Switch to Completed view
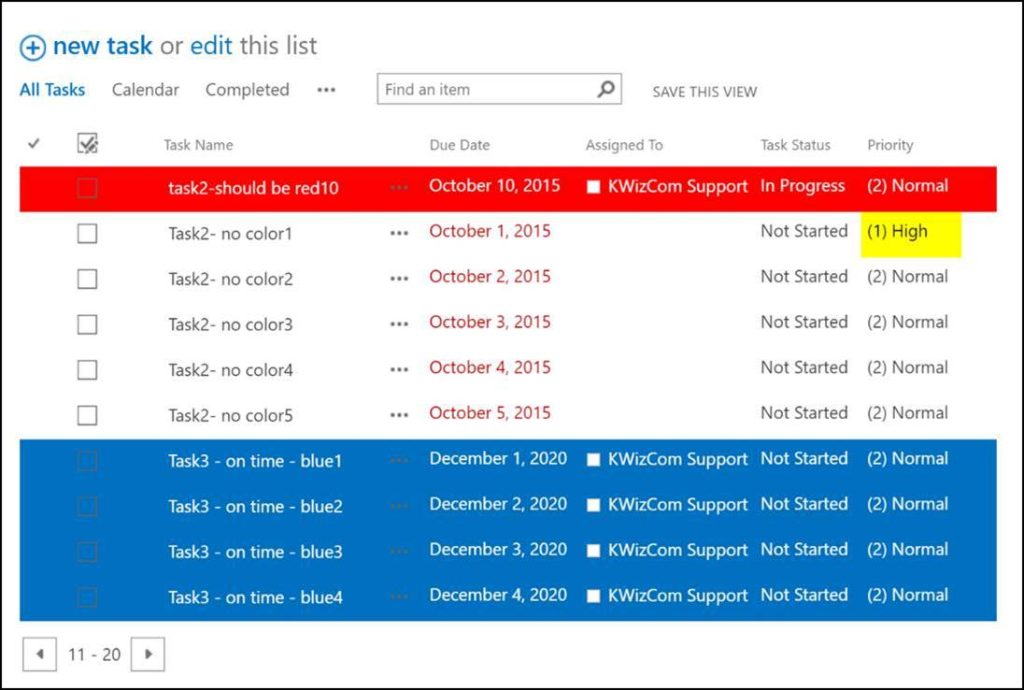 coord(247,90)
